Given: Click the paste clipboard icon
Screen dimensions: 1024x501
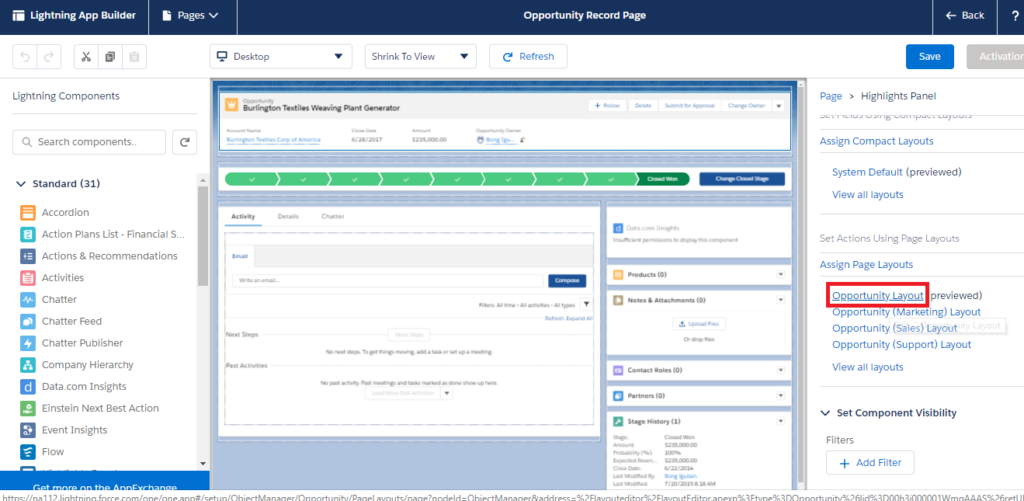Looking at the screenshot, I should [x=134, y=57].
